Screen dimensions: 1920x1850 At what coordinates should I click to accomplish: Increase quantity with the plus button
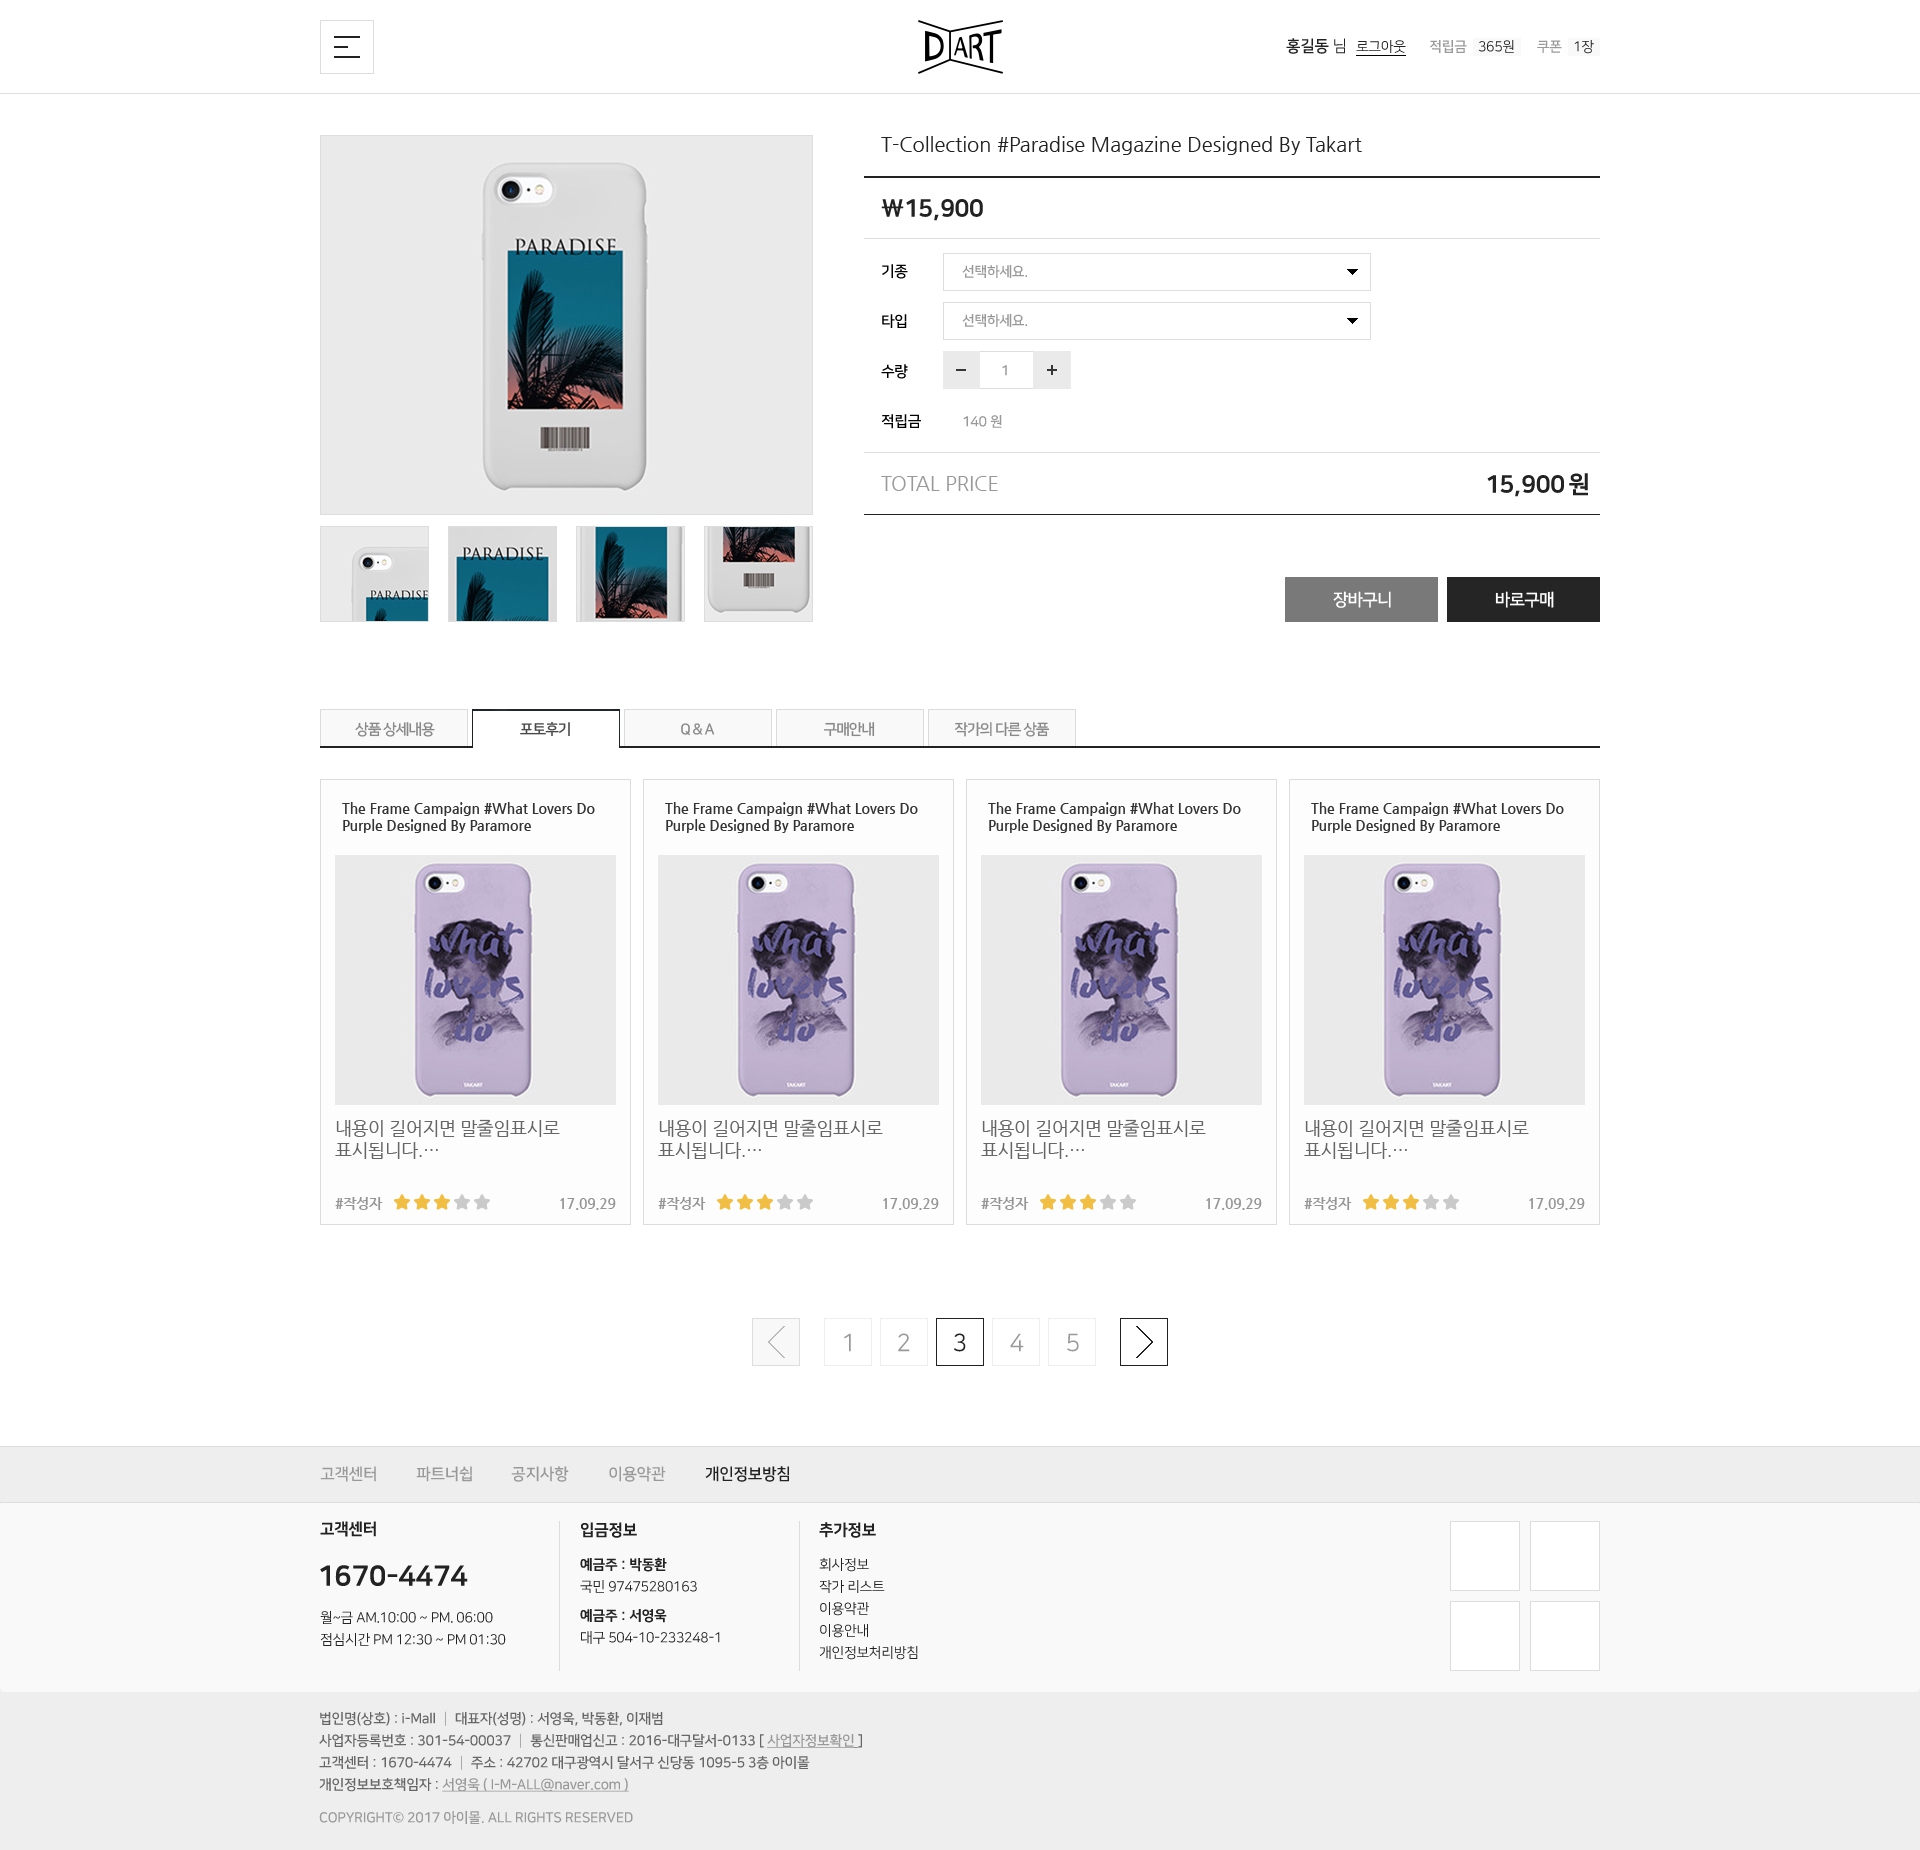pos(1052,370)
